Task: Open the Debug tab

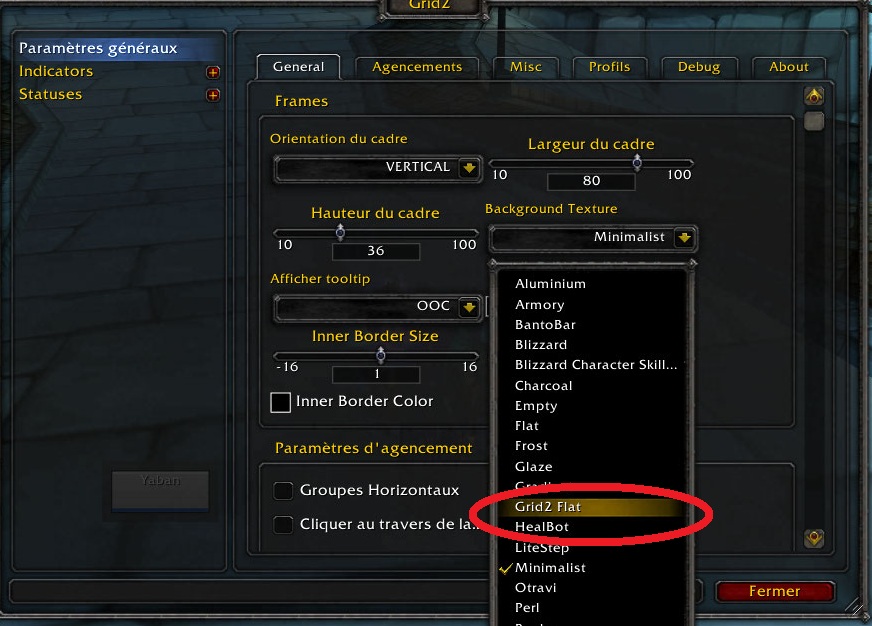Action: 699,67
